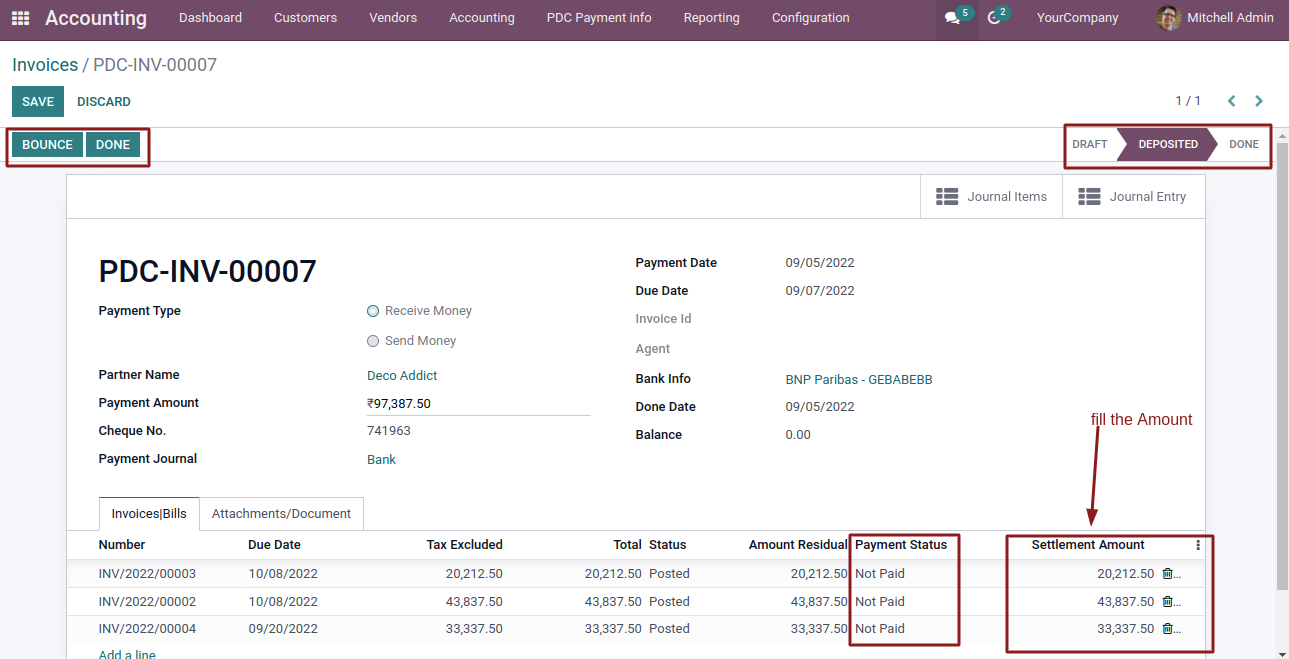Open the conversations chat icon

pyautogui.click(x=952, y=18)
